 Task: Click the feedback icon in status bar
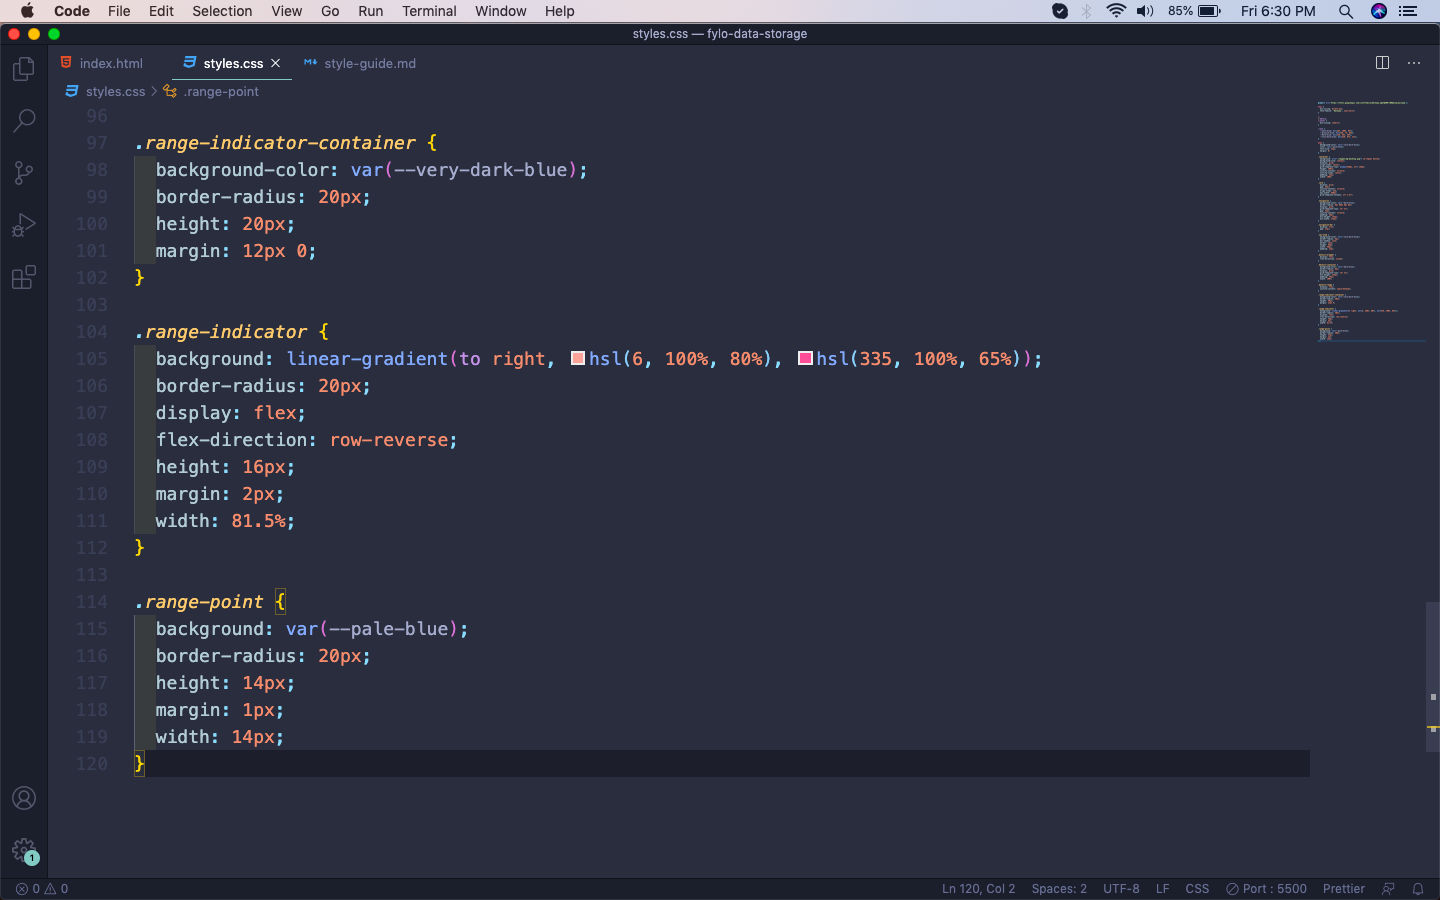pyautogui.click(x=1388, y=888)
